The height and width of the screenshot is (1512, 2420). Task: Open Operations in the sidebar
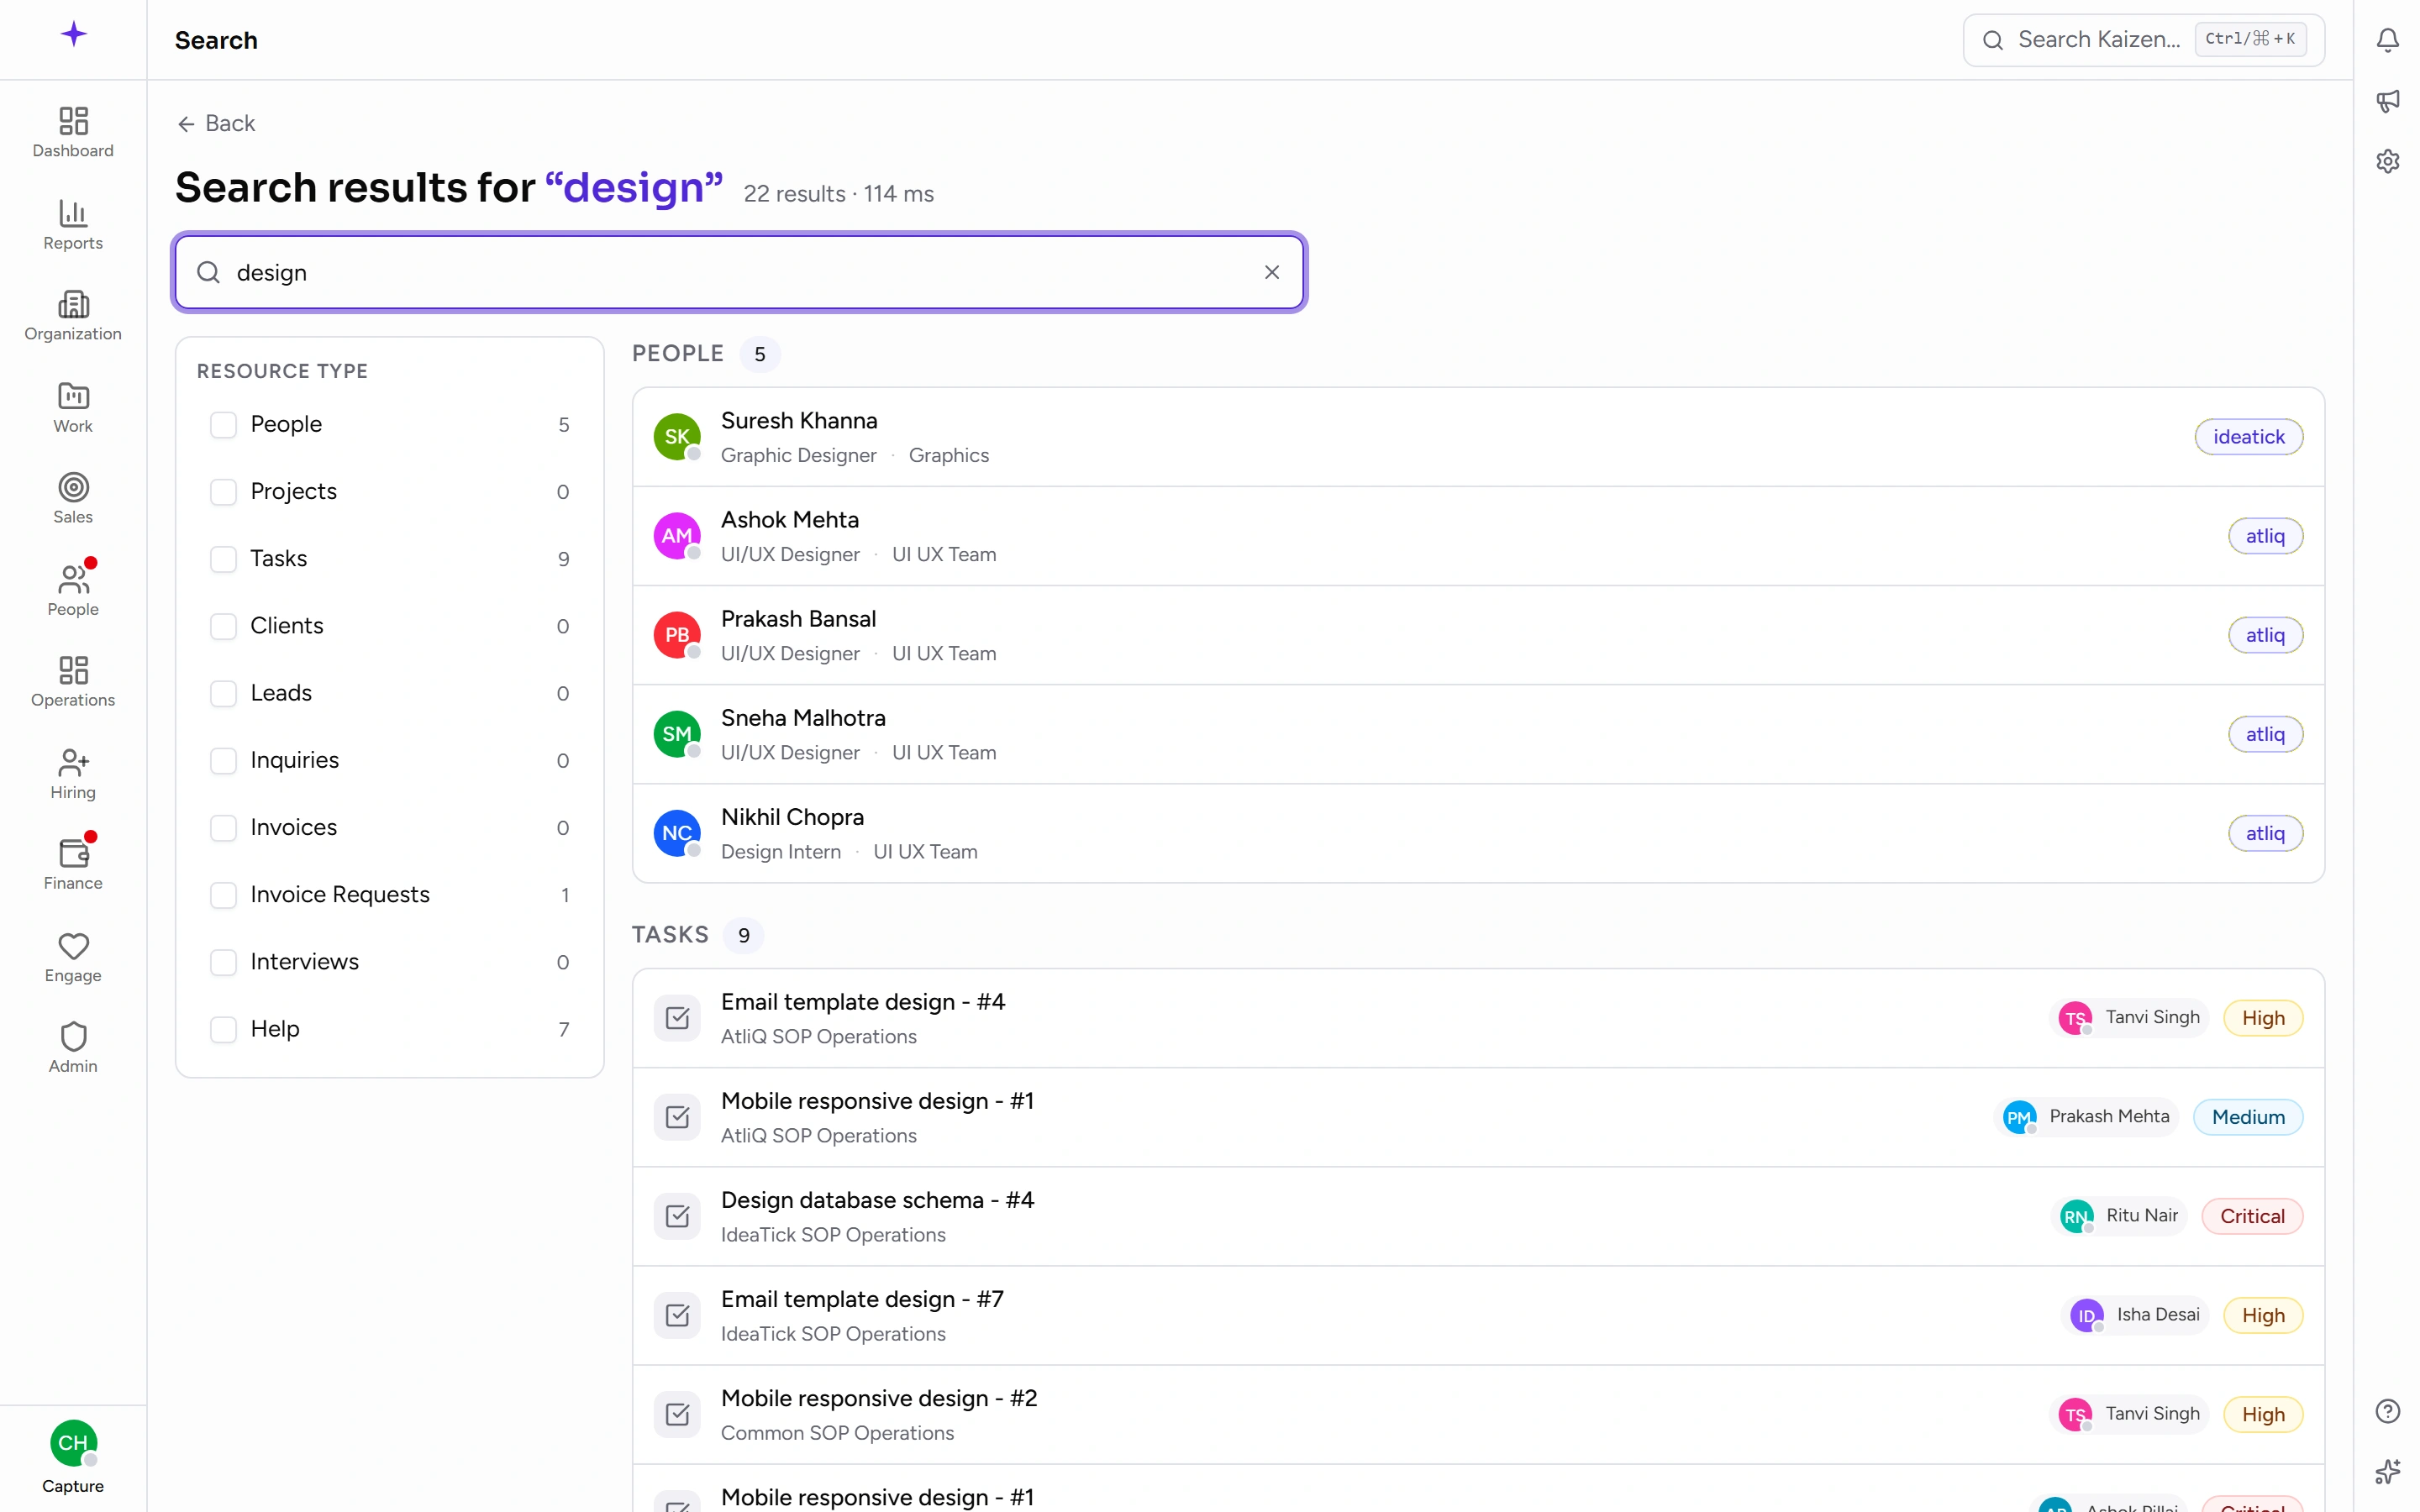[73, 681]
